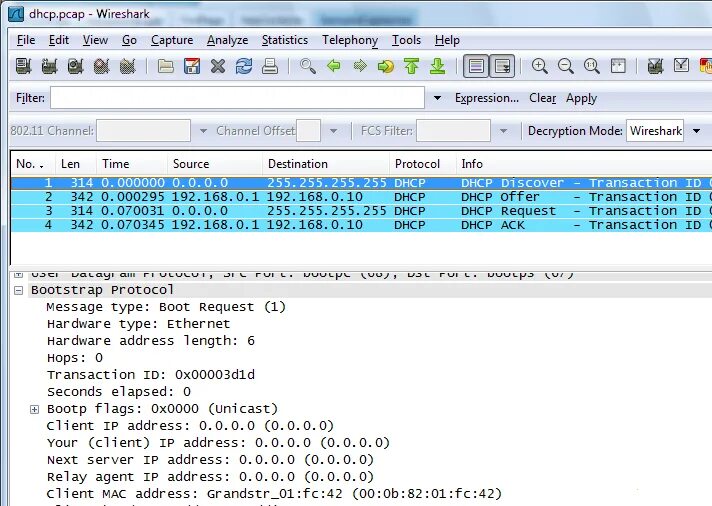Viewport: 712px width, 506px height.
Task: Focus the Filter text field
Action: point(237,98)
